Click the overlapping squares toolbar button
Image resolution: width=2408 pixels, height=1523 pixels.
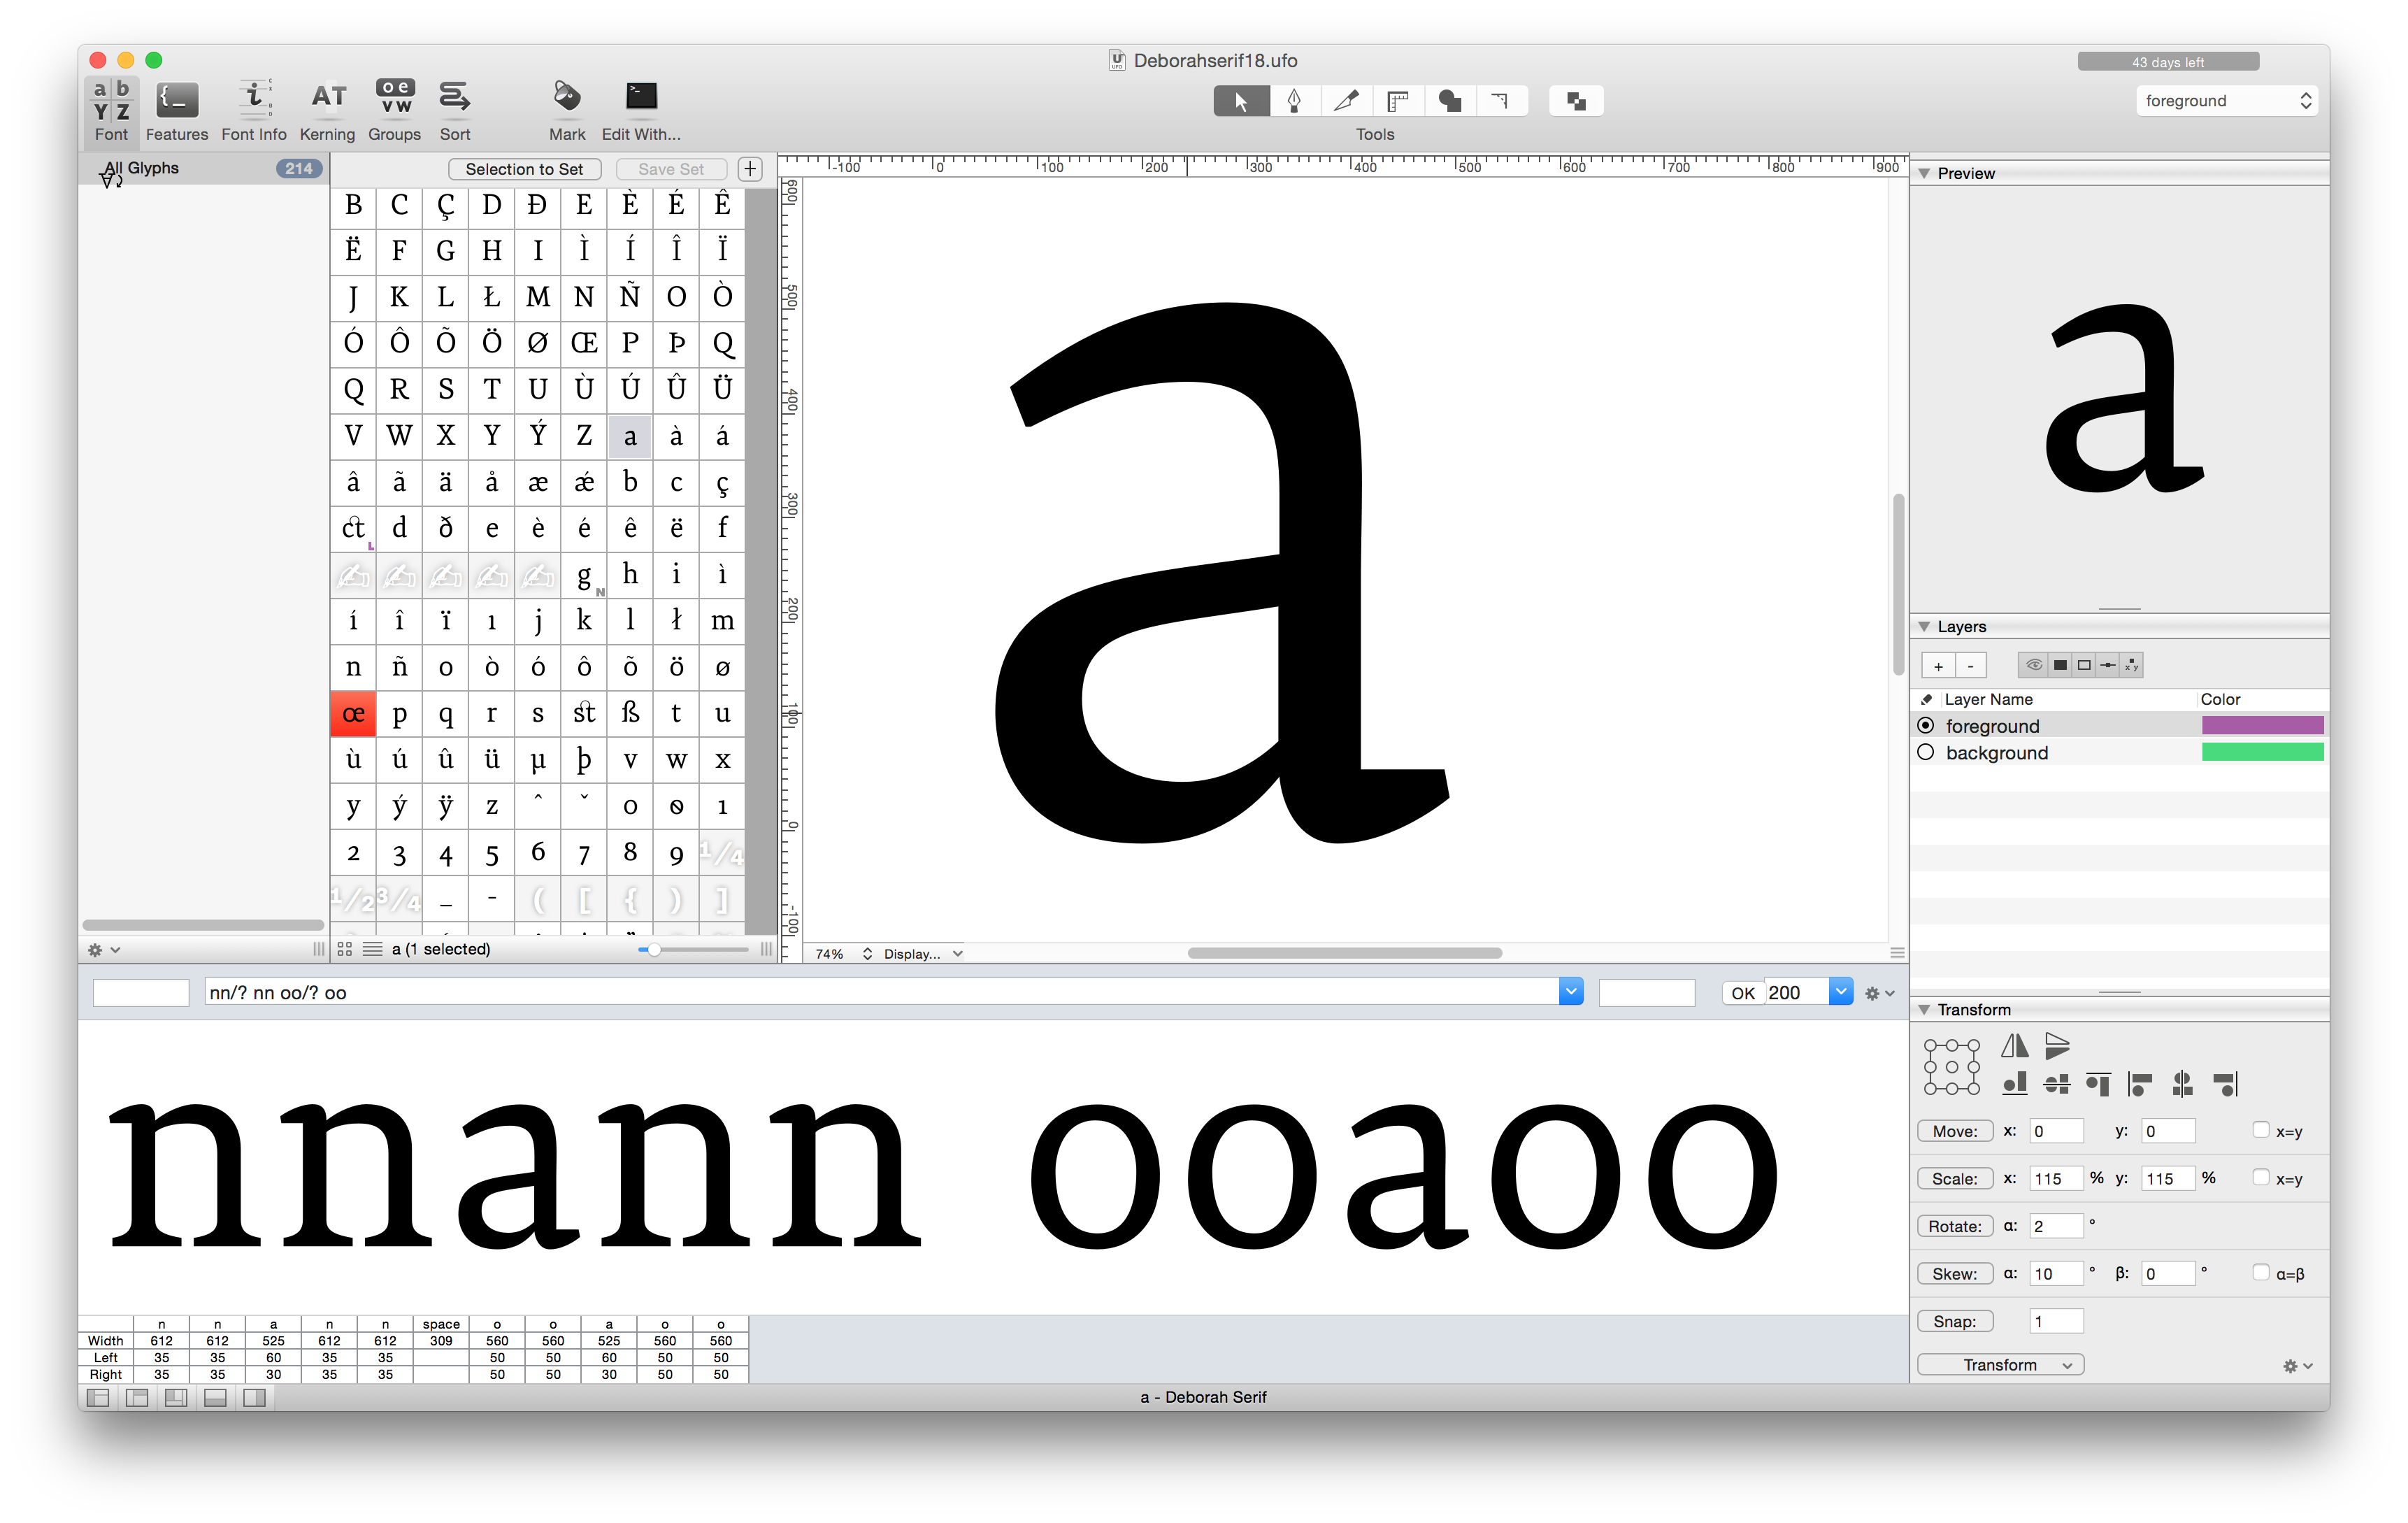1576,101
